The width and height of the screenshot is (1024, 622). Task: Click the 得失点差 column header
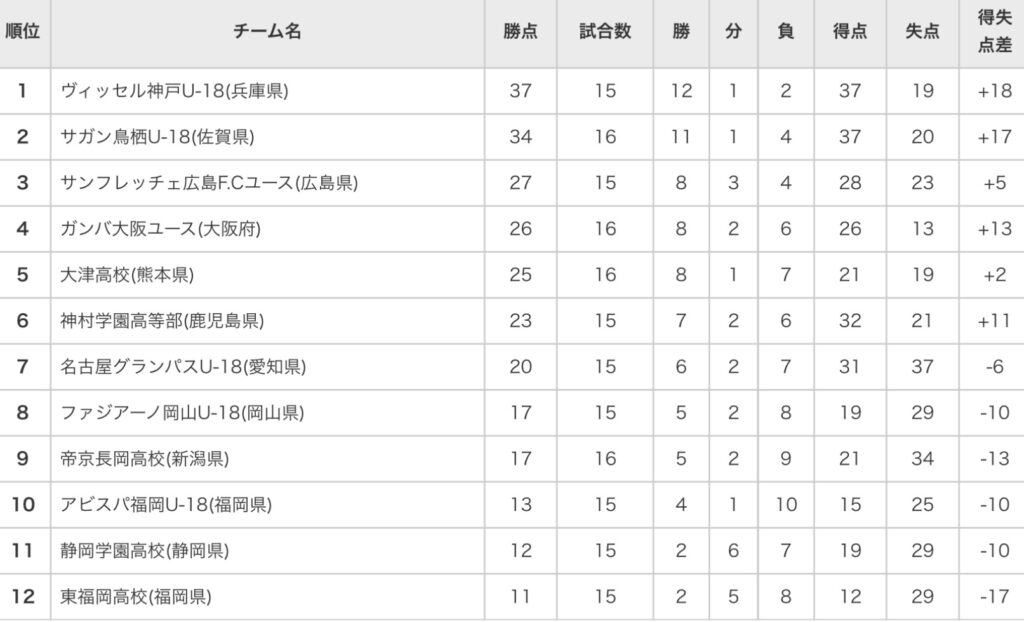pos(994,31)
